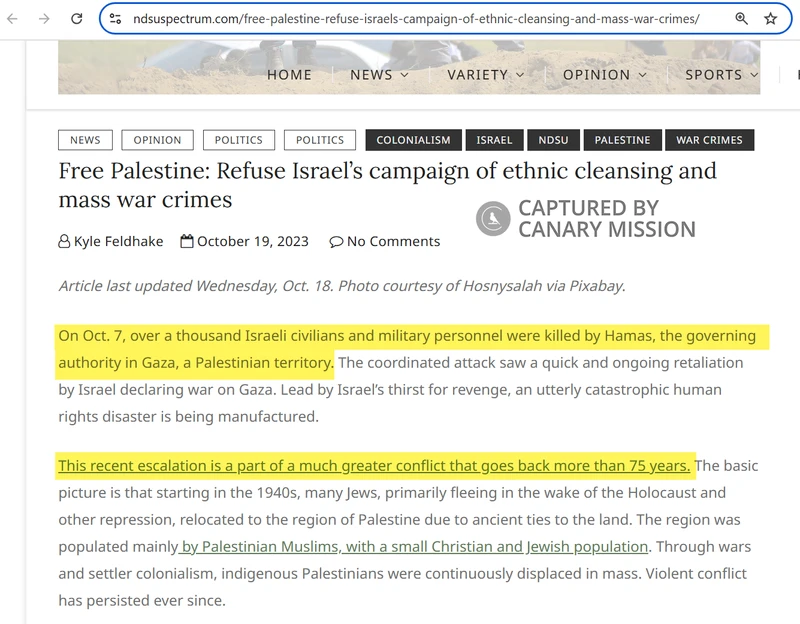Click the October 19, 2023 date link

pyautogui.click(x=253, y=241)
